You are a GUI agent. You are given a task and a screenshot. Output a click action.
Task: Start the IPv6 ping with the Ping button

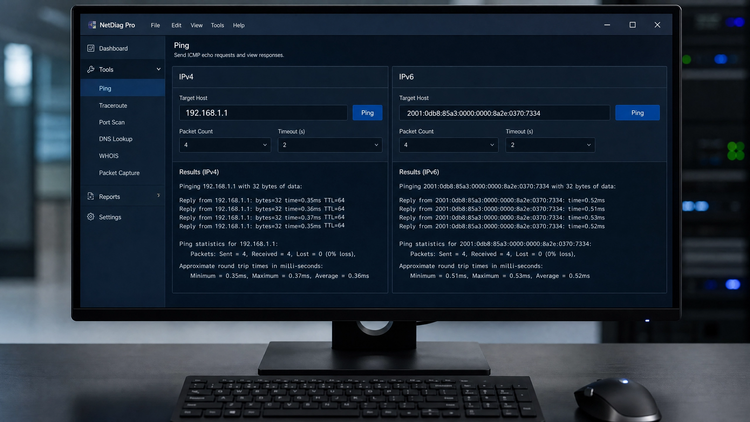637,113
